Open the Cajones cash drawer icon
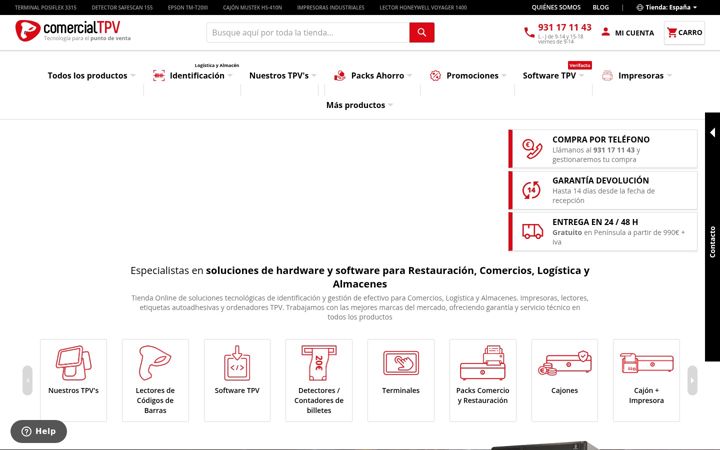Screen dimensions: 720x450 pos(564,363)
